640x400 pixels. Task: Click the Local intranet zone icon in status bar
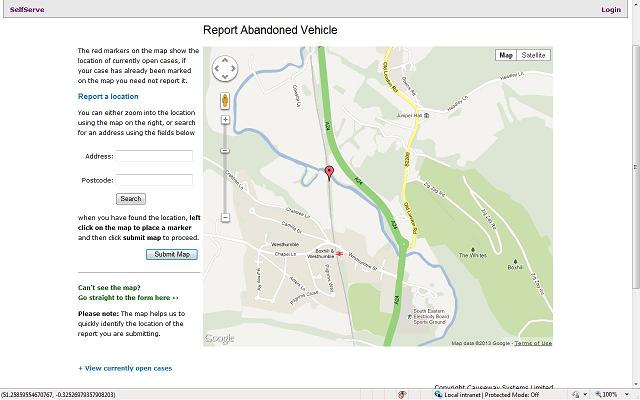(438, 394)
